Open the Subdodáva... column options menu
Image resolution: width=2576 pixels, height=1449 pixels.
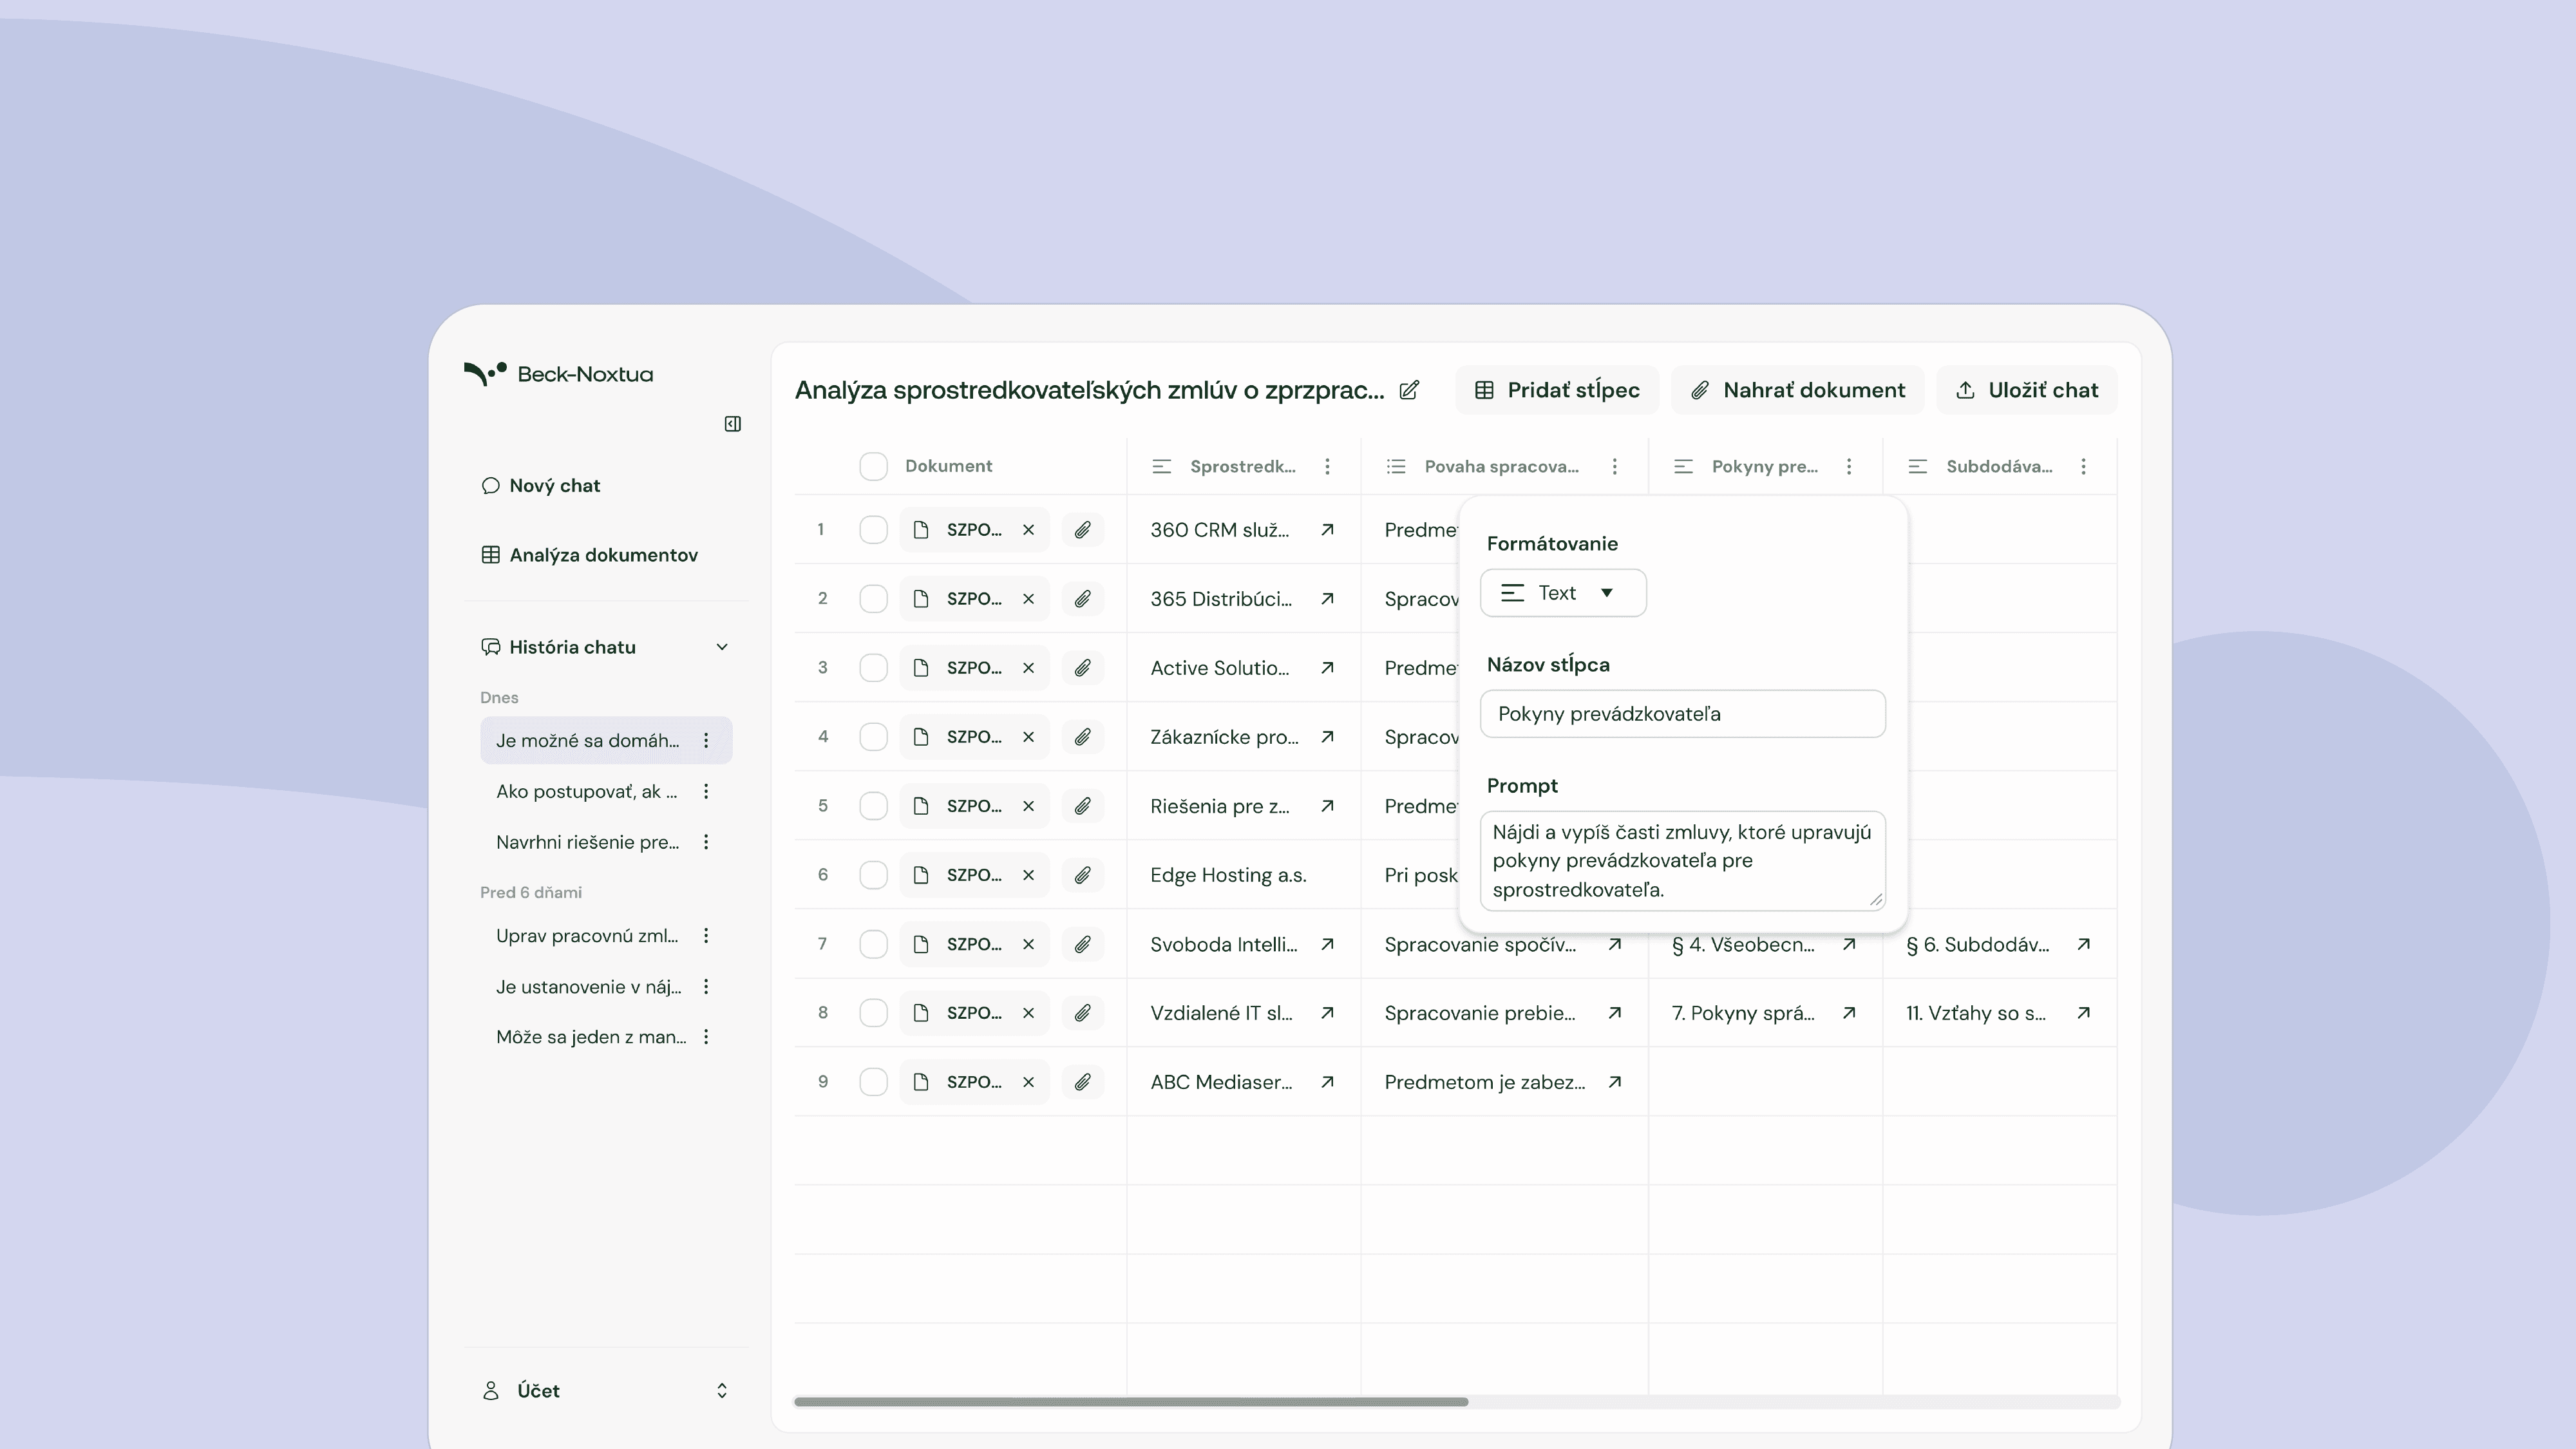coord(2083,466)
